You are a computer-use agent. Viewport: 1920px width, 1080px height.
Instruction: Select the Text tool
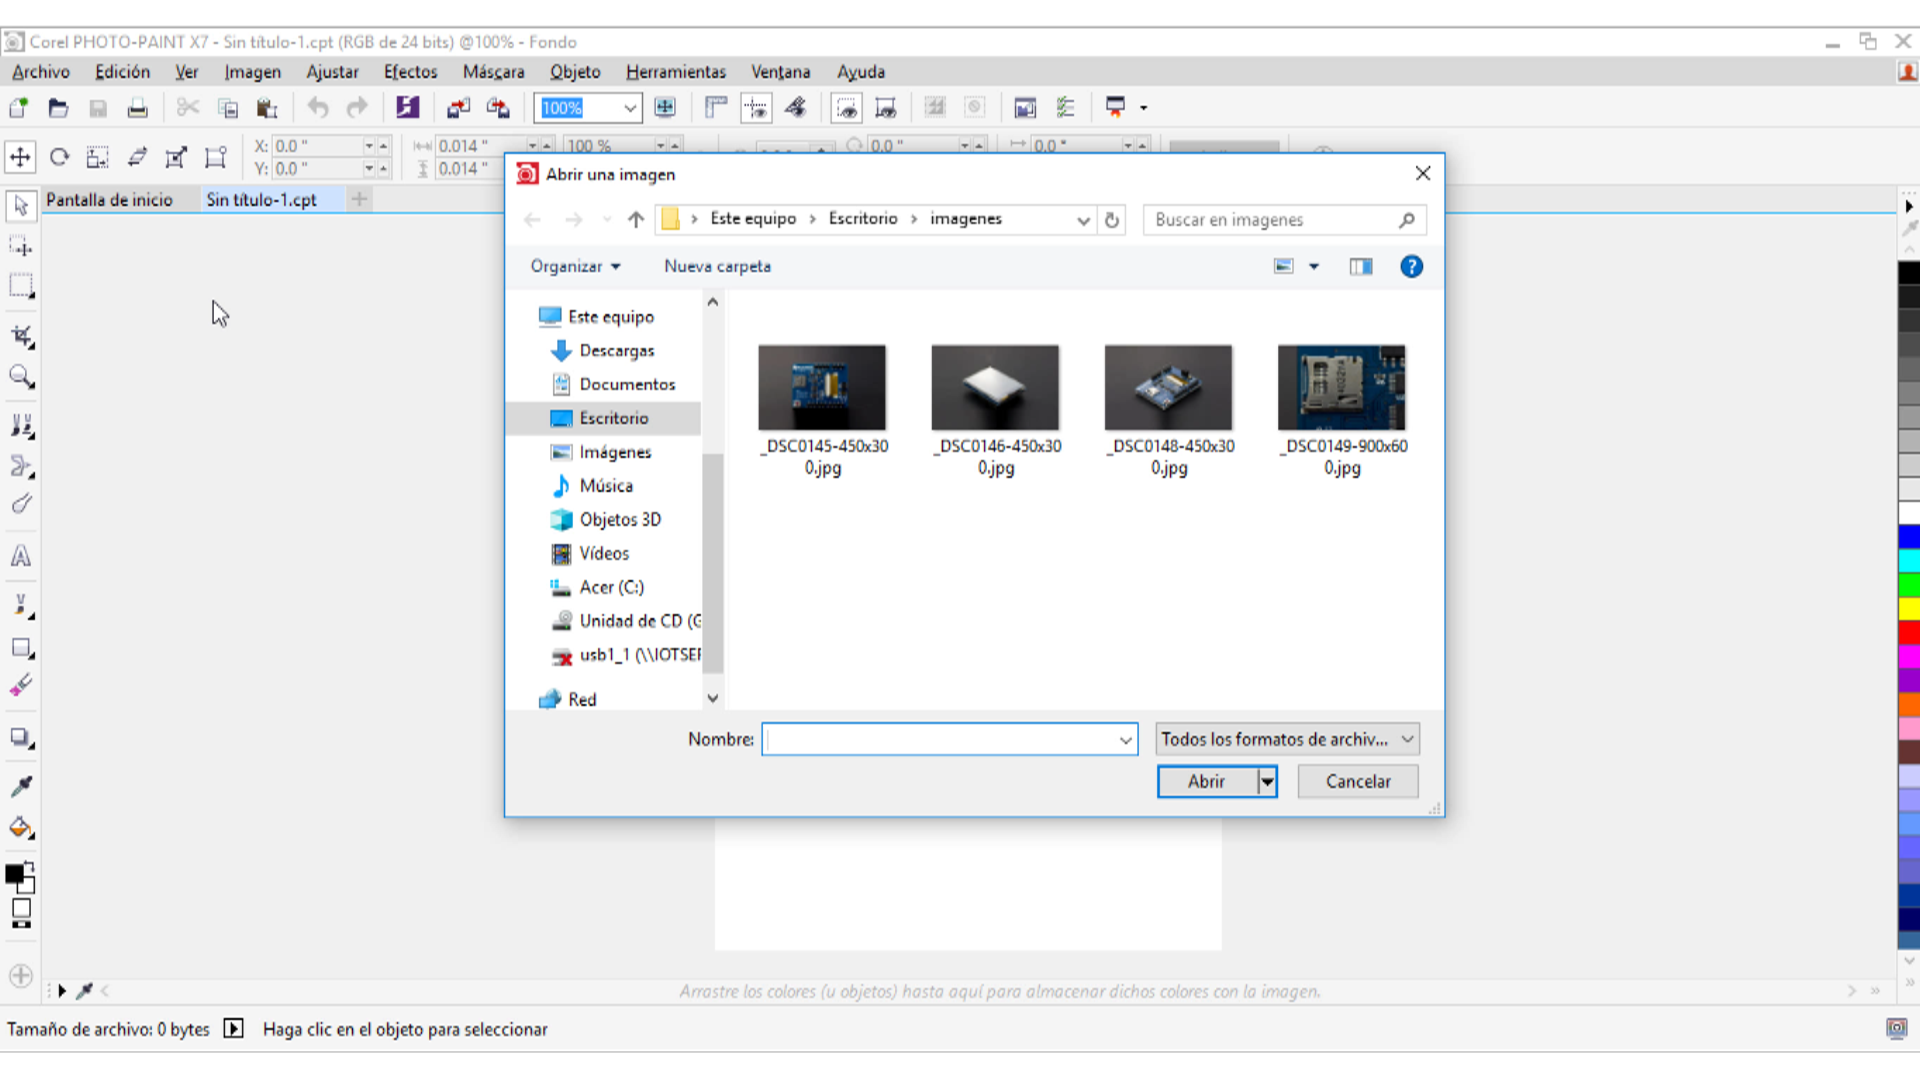click(21, 556)
